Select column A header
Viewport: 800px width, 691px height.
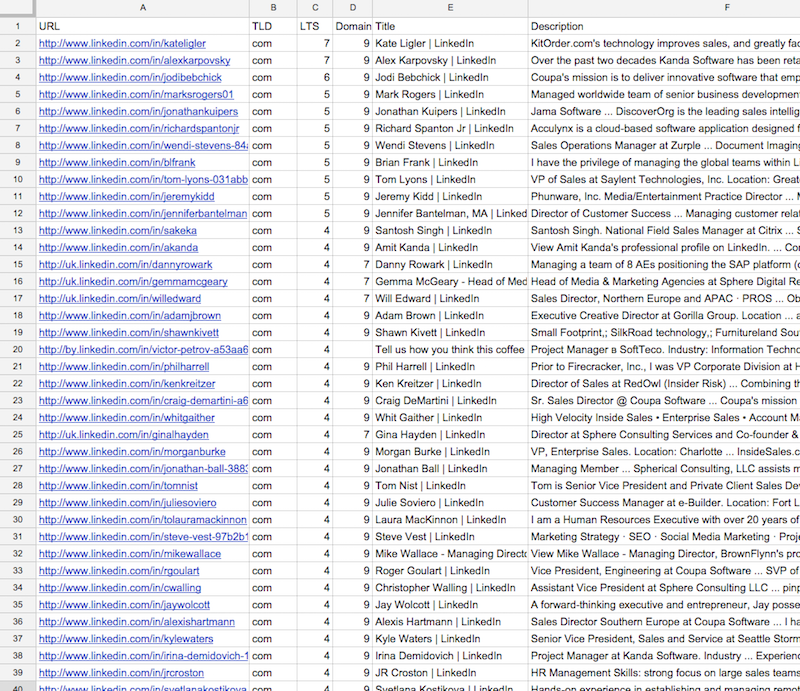[x=143, y=8]
